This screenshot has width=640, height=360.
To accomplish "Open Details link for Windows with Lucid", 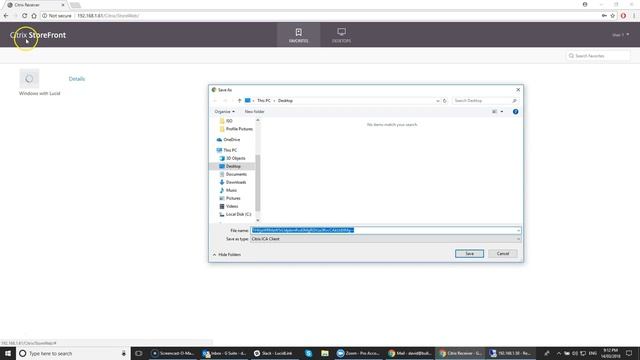I will 77,79.
